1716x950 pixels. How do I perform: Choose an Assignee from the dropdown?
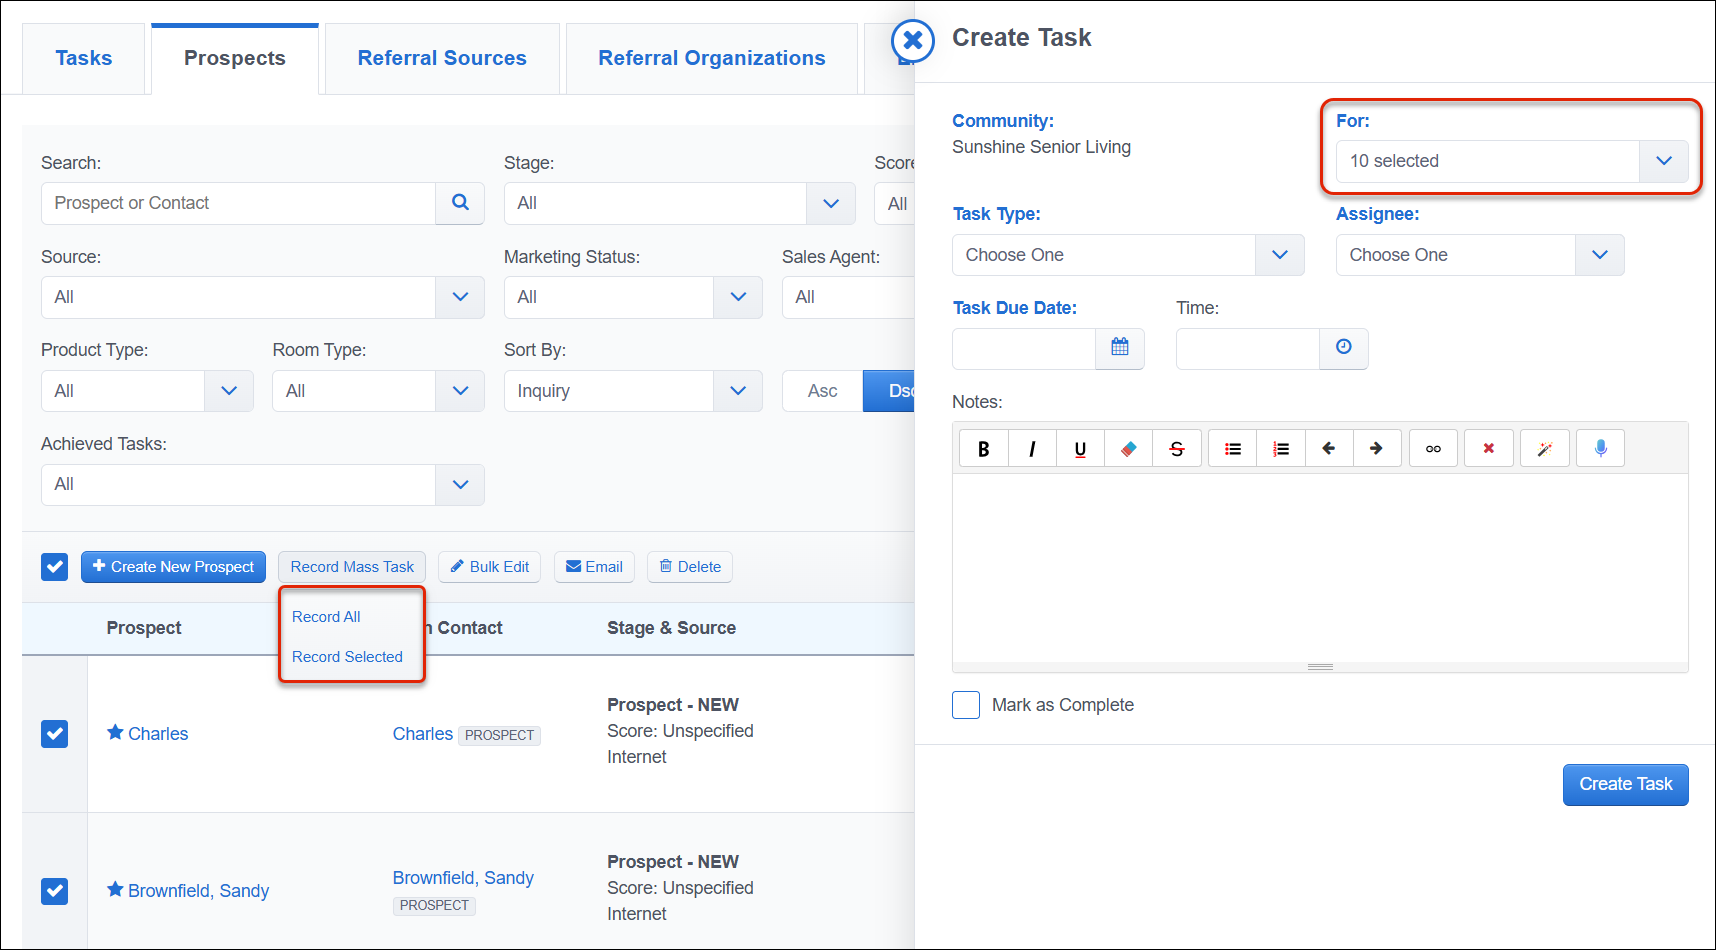tap(1480, 255)
